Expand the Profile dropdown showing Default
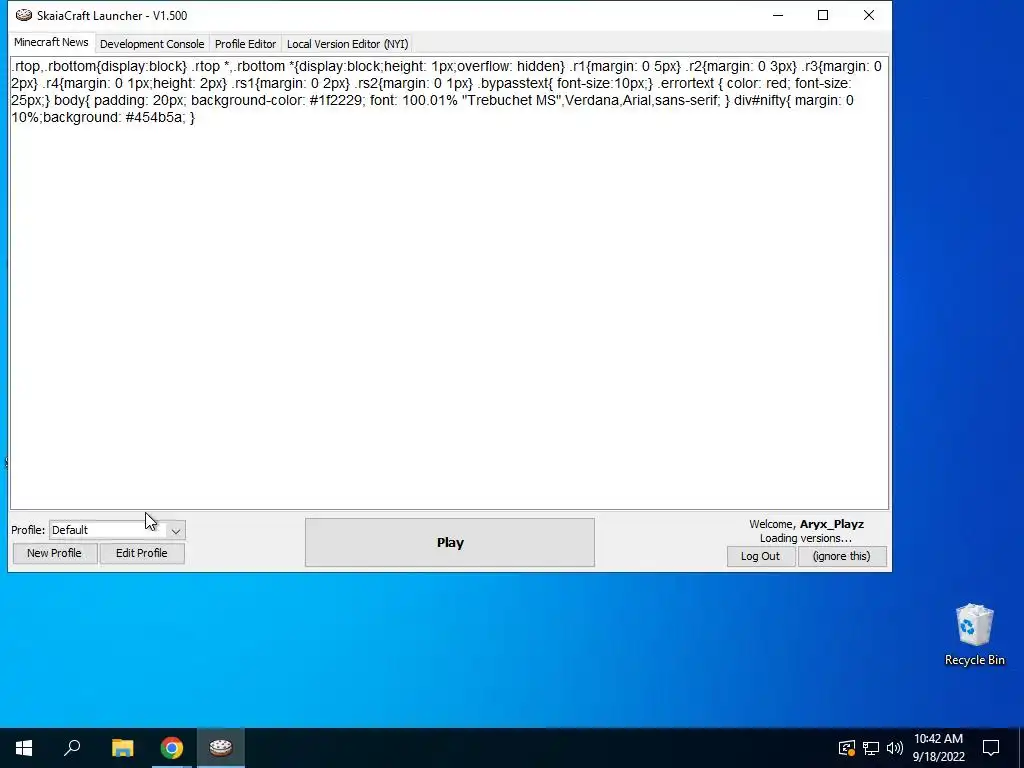The width and height of the screenshot is (1024, 768). pyautogui.click(x=118, y=530)
